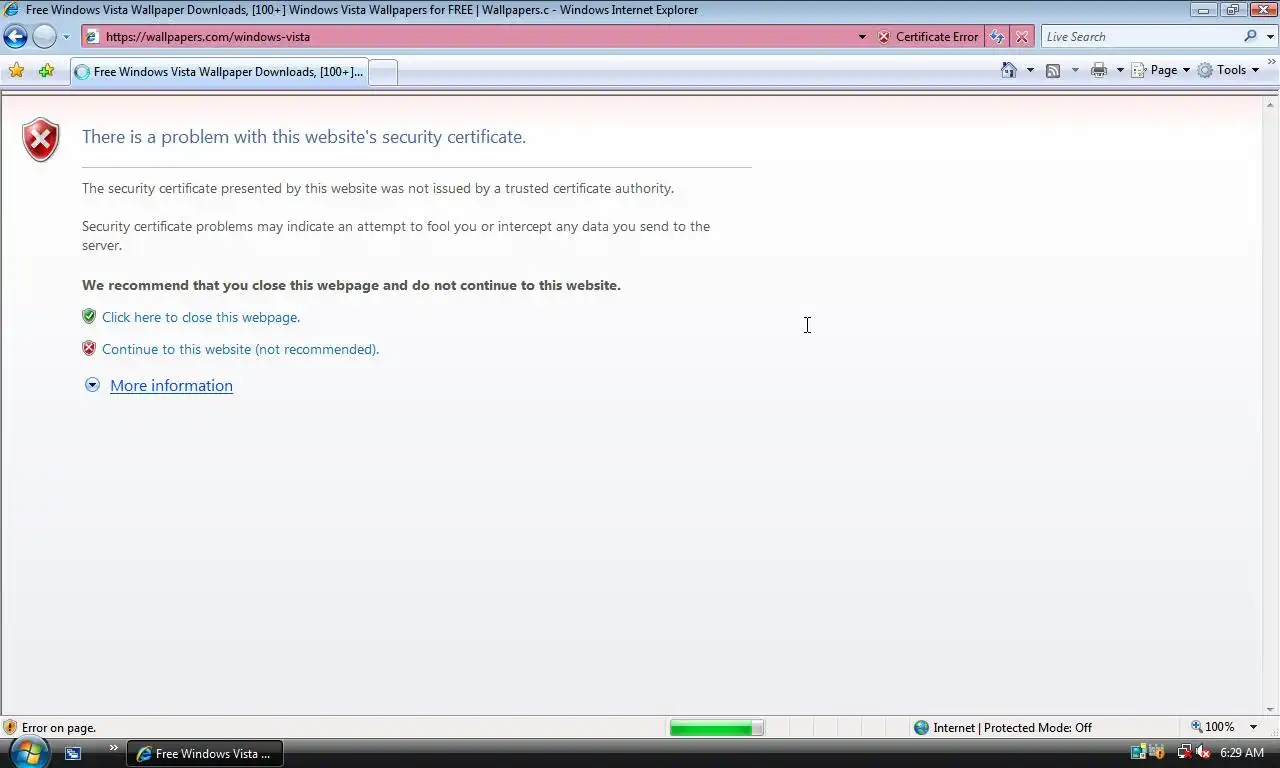This screenshot has width=1280, height=768.
Task: Click the green shield icon
Action: click(x=89, y=316)
